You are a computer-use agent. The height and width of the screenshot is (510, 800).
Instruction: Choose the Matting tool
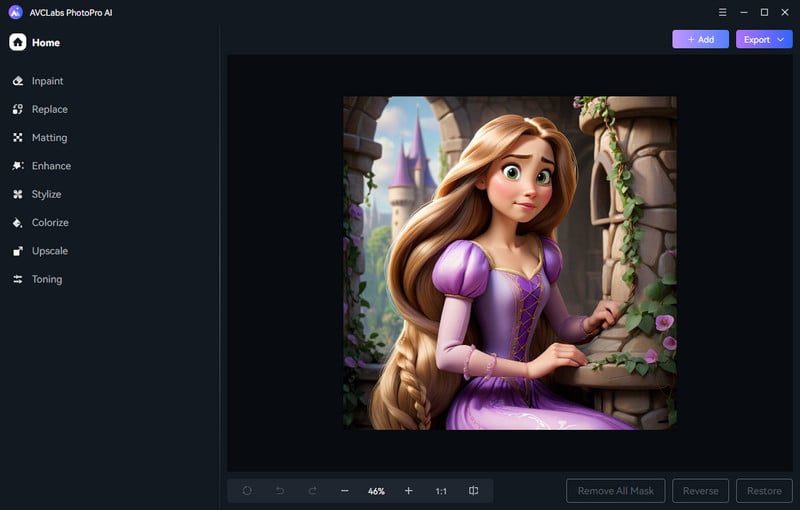tap(40, 138)
